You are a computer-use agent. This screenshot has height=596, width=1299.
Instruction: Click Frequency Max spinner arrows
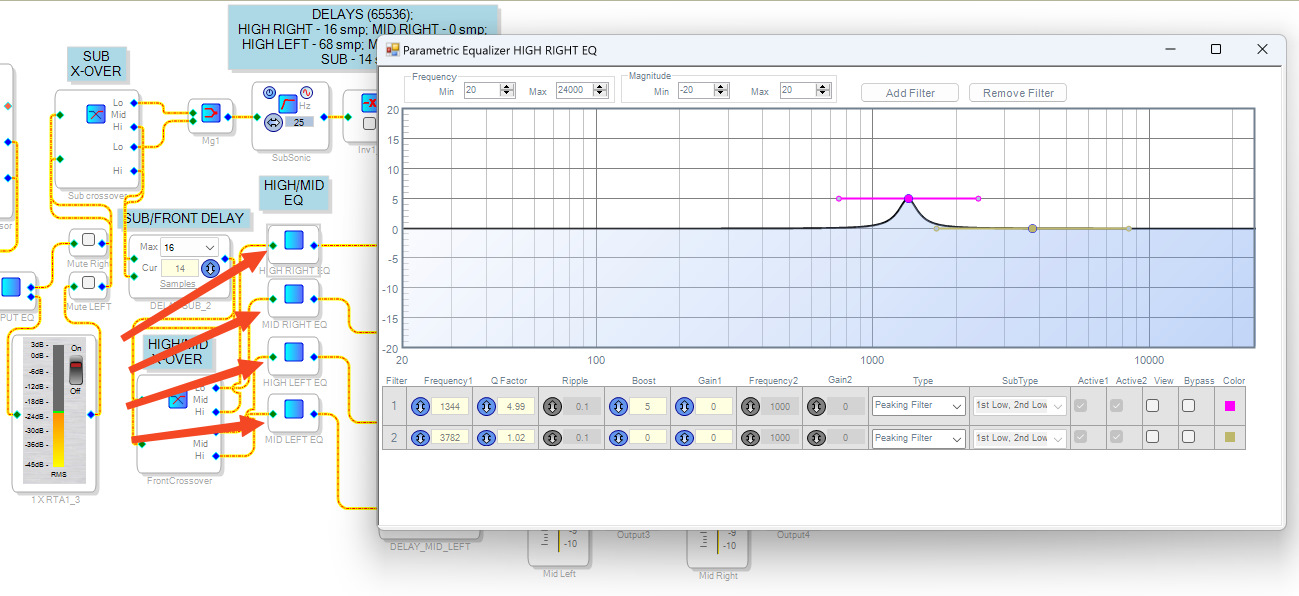[600, 90]
